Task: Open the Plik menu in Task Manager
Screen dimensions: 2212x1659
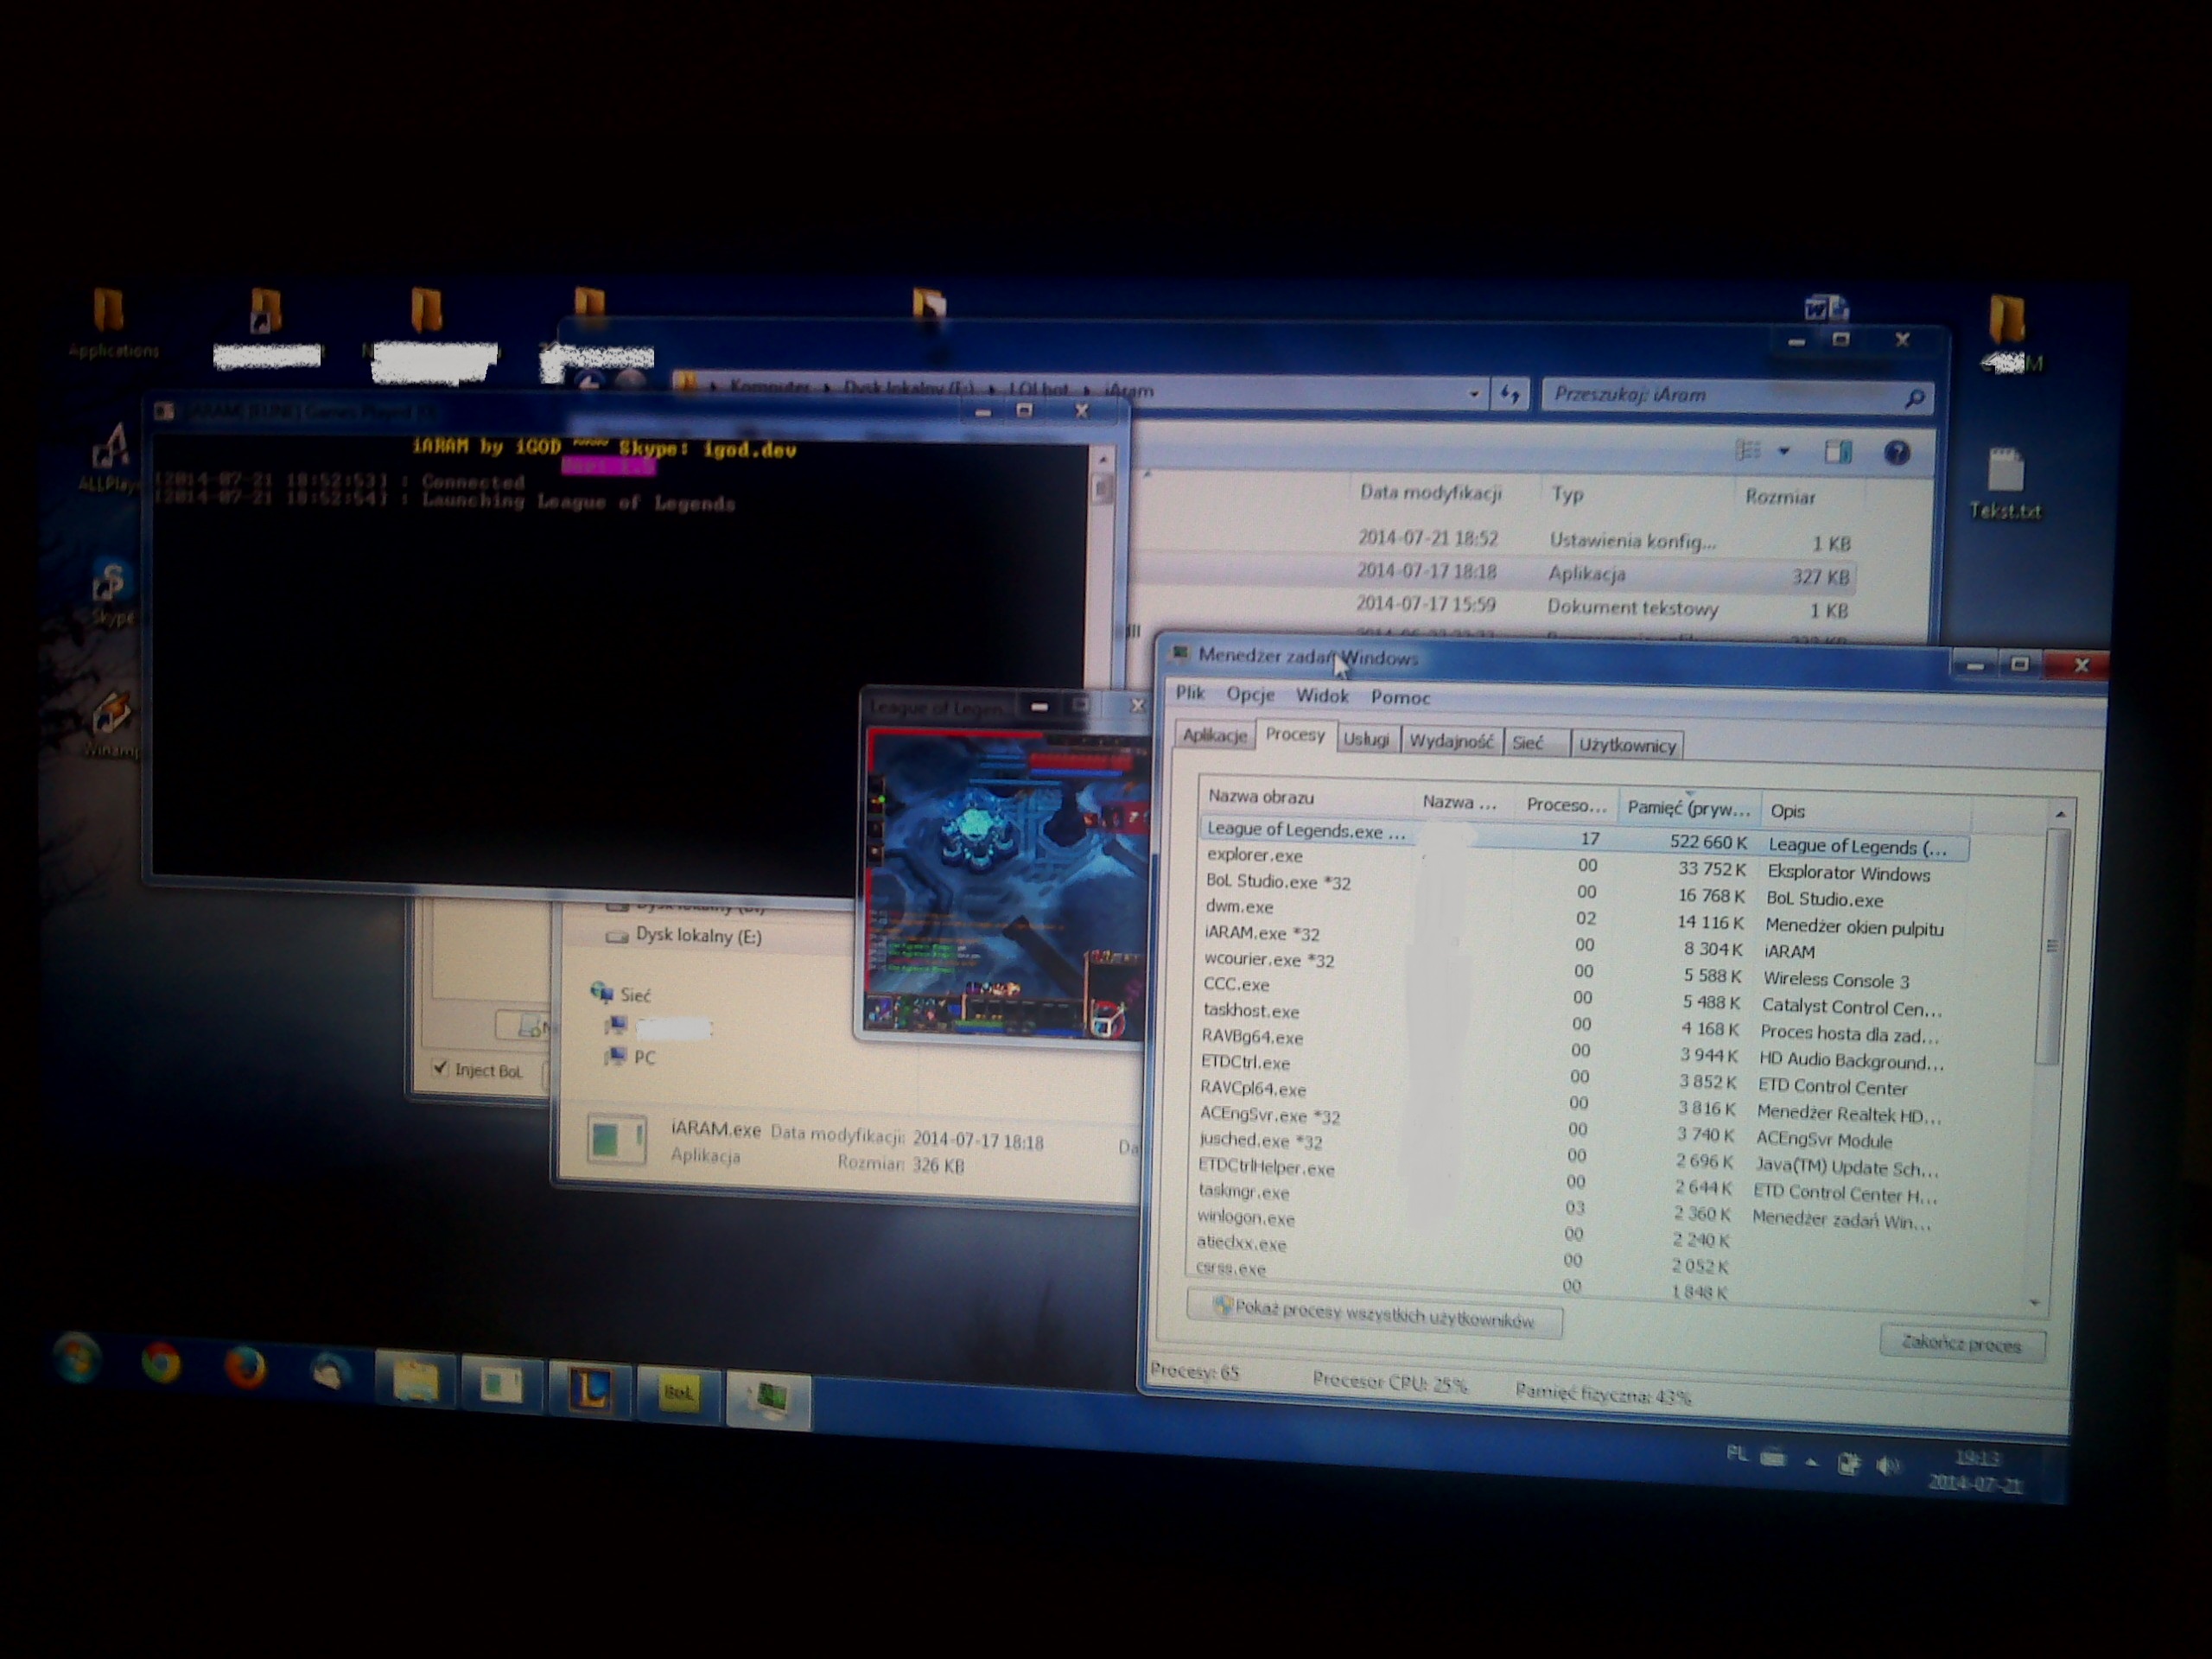Action: click(x=1189, y=693)
